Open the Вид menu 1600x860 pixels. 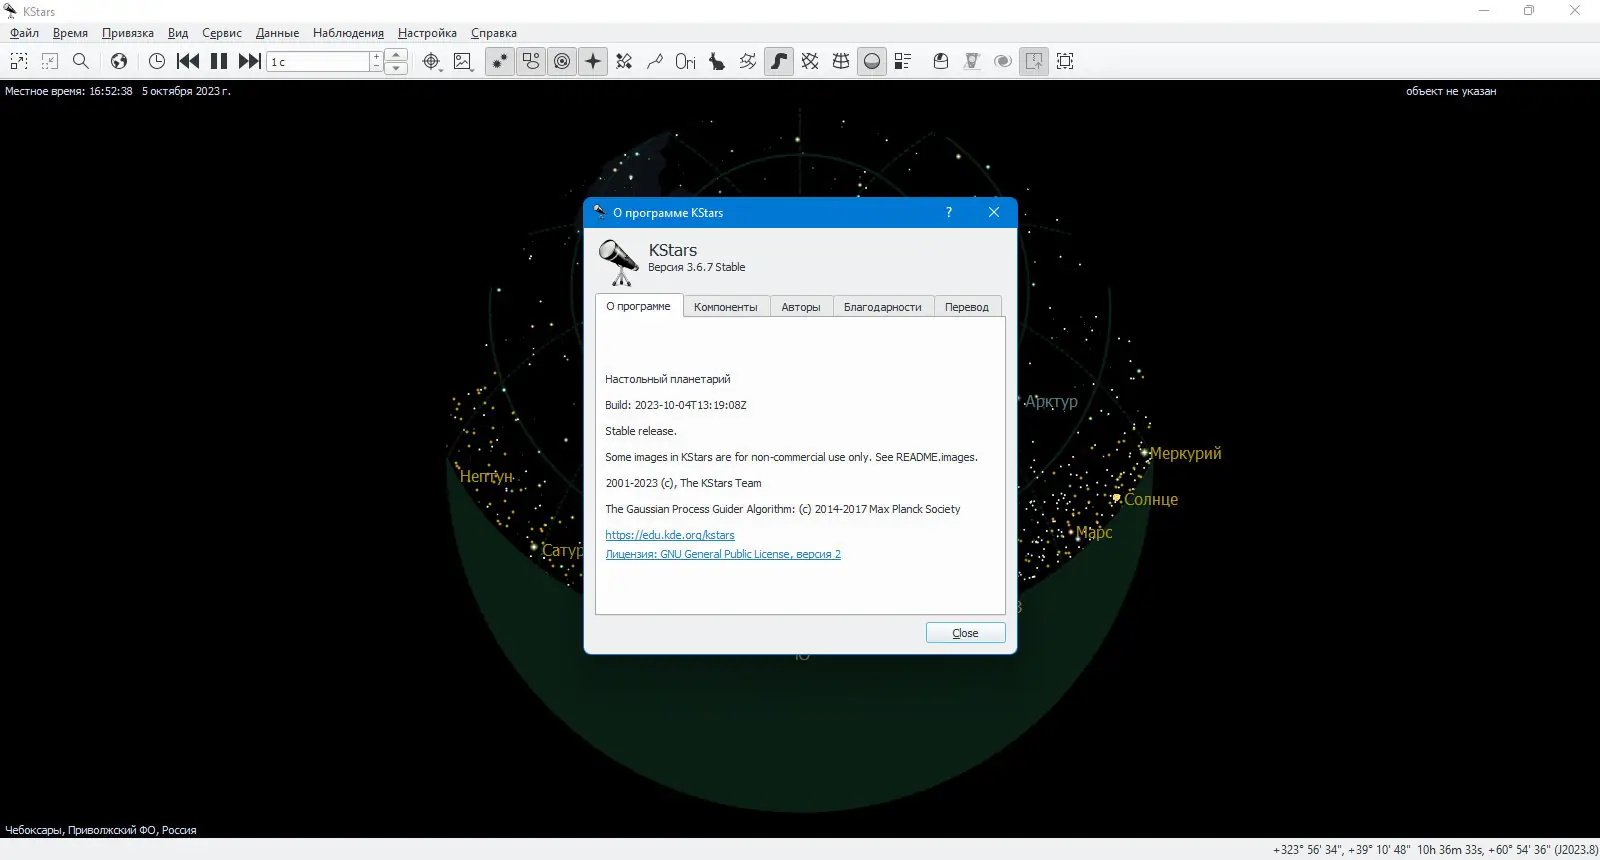[x=178, y=33]
